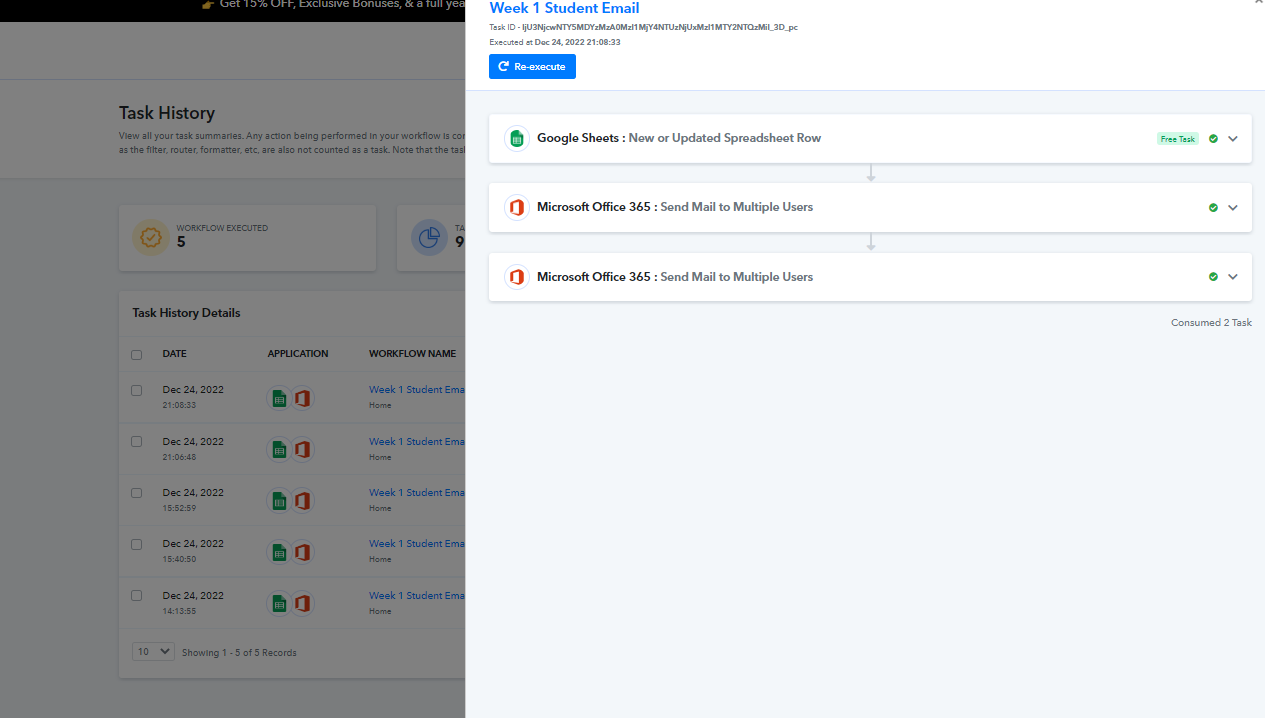Check the box for the 14:13:55 task
This screenshot has height=718, width=1265.
tap(137, 595)
